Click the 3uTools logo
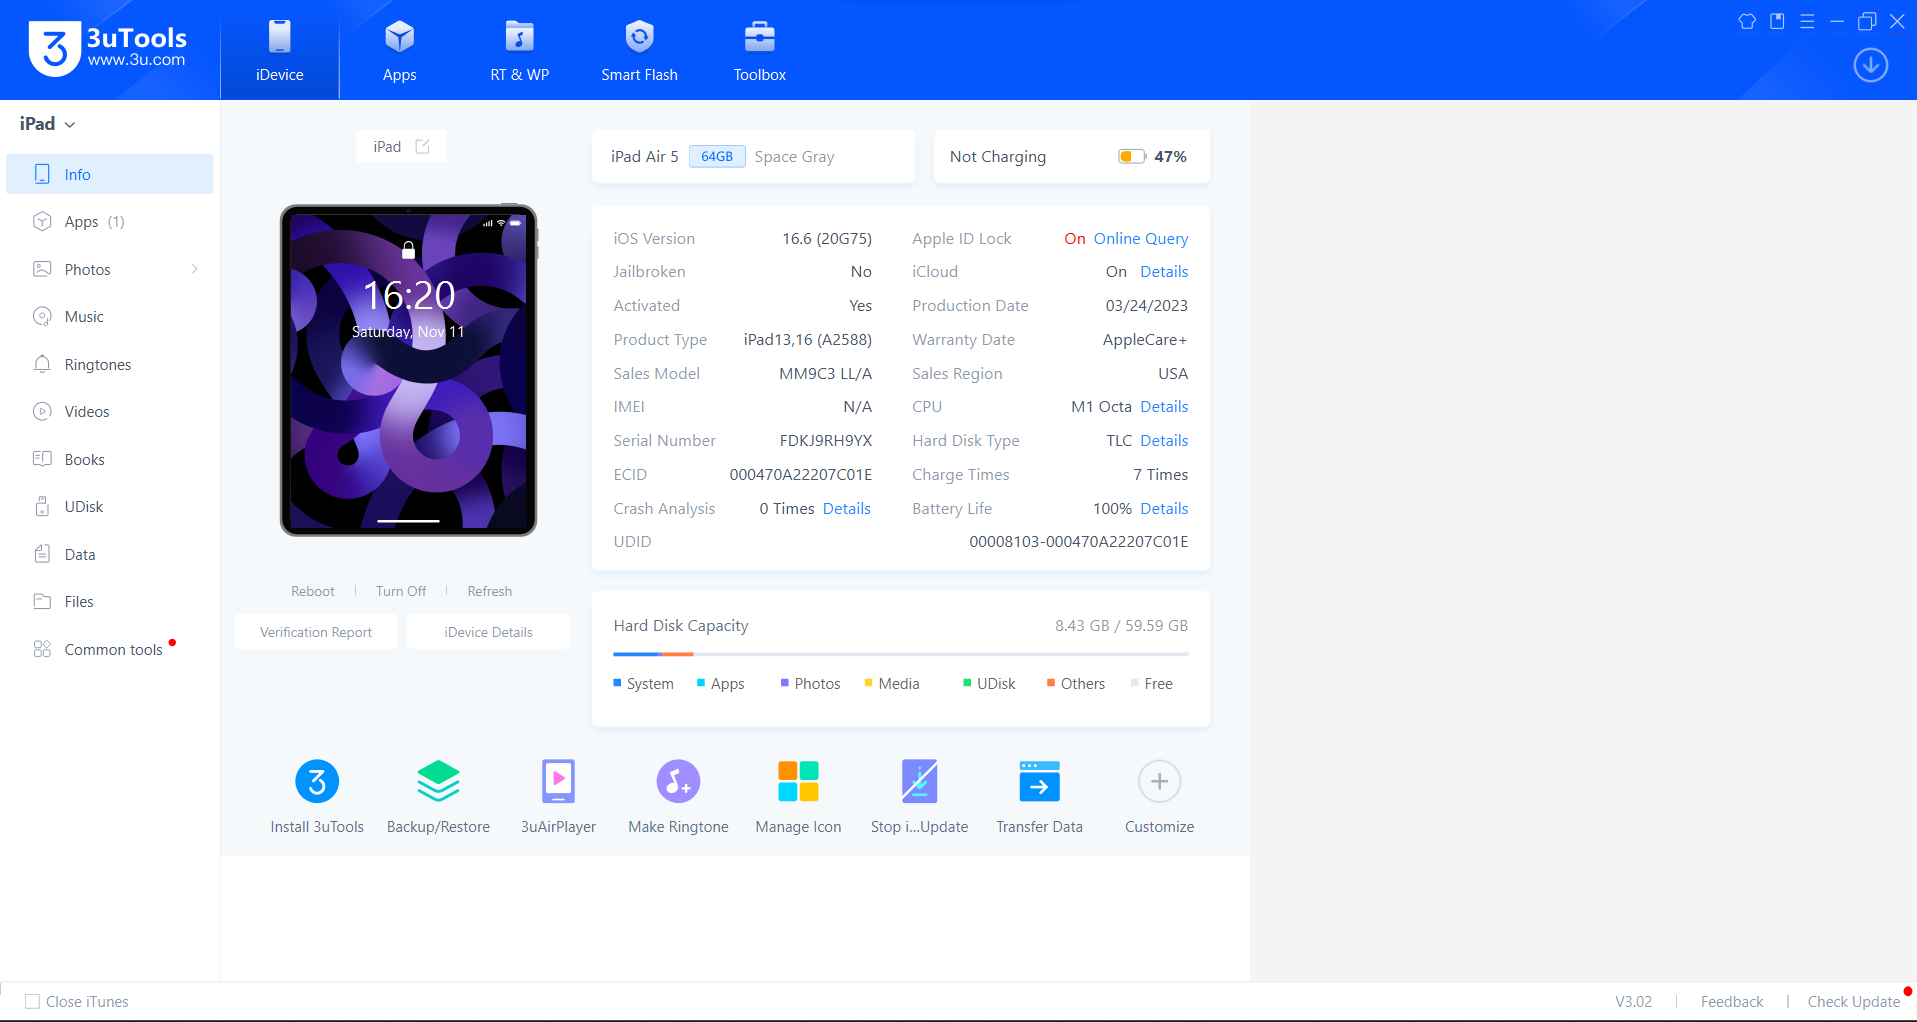 (x=108, y=49)
